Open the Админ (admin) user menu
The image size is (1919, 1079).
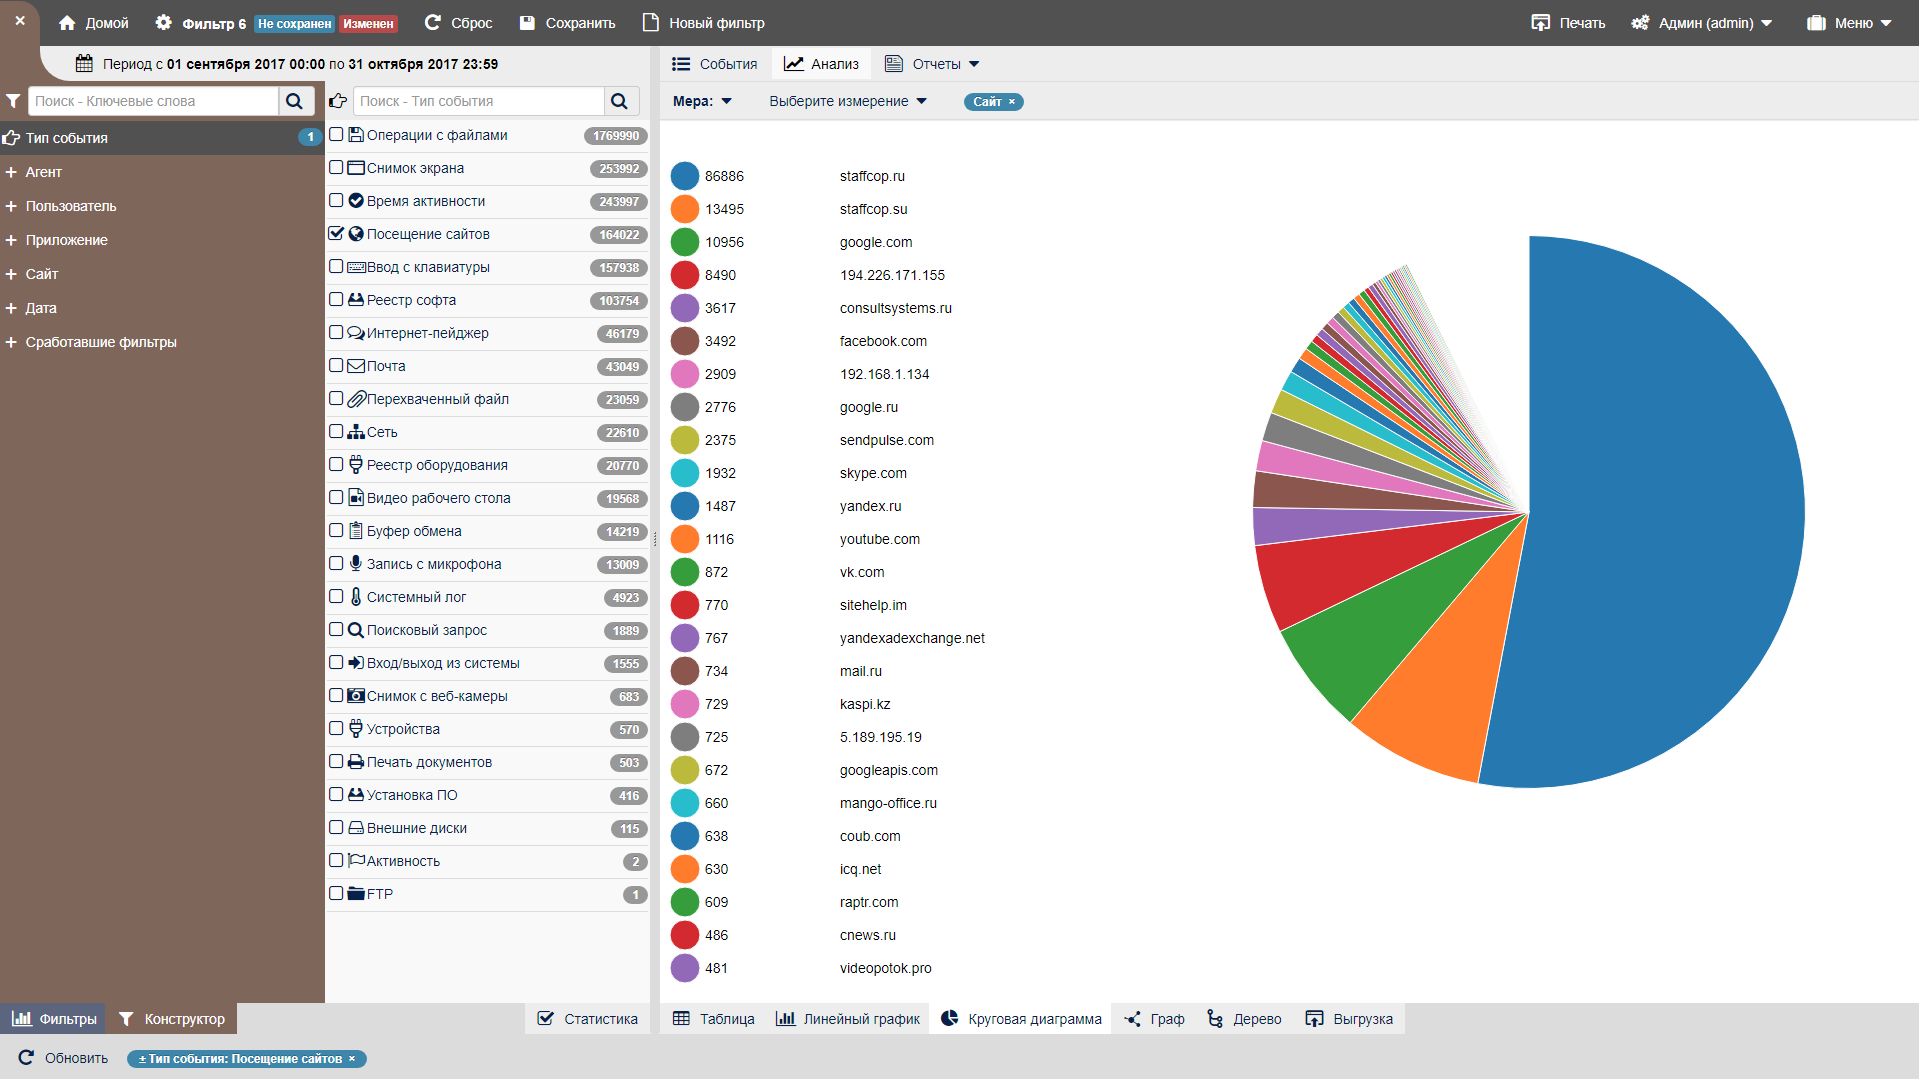[x=1702, y=23]
